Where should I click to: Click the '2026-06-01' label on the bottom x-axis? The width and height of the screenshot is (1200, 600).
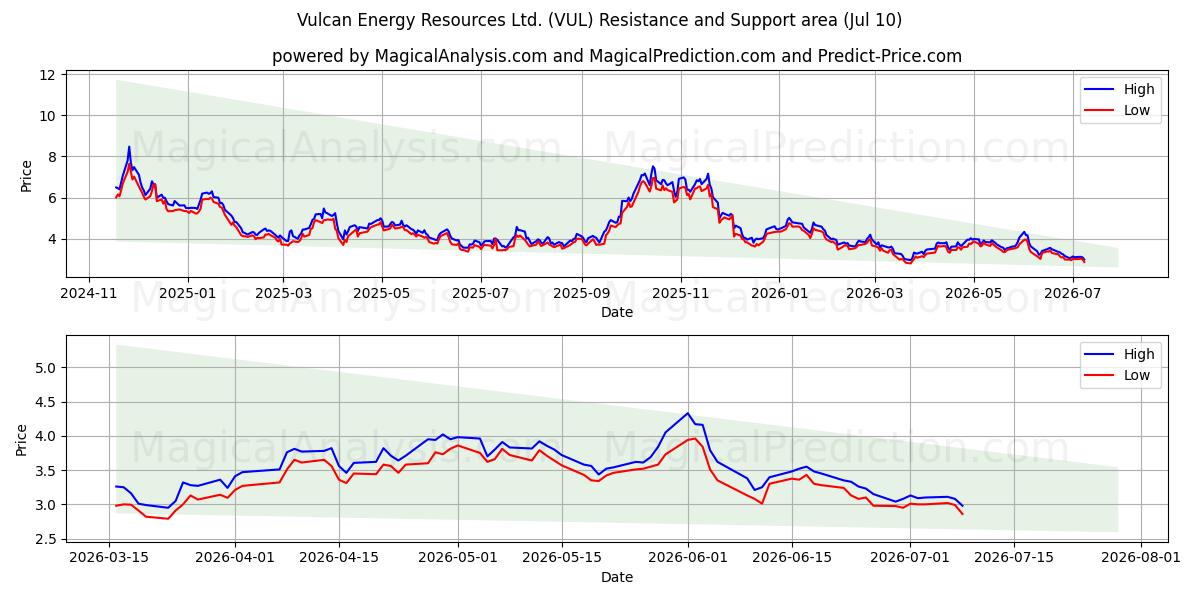[687, 559]
